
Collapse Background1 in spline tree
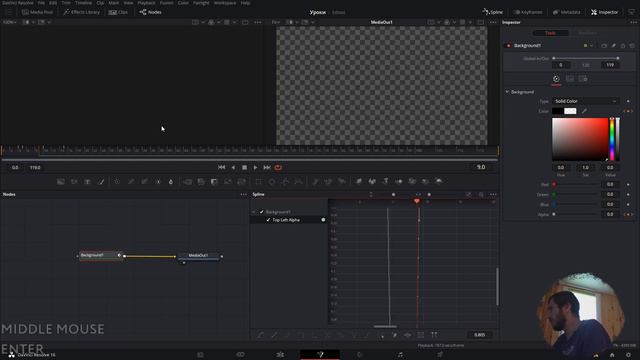253,212
